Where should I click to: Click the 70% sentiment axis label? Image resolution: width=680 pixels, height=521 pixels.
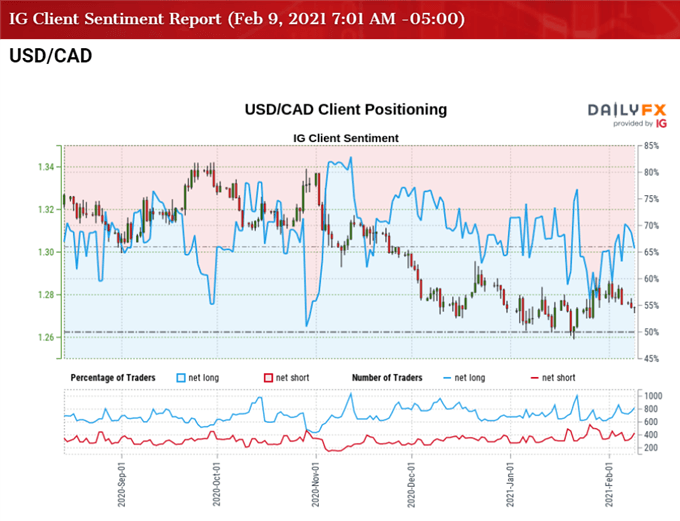pos(651,226)
